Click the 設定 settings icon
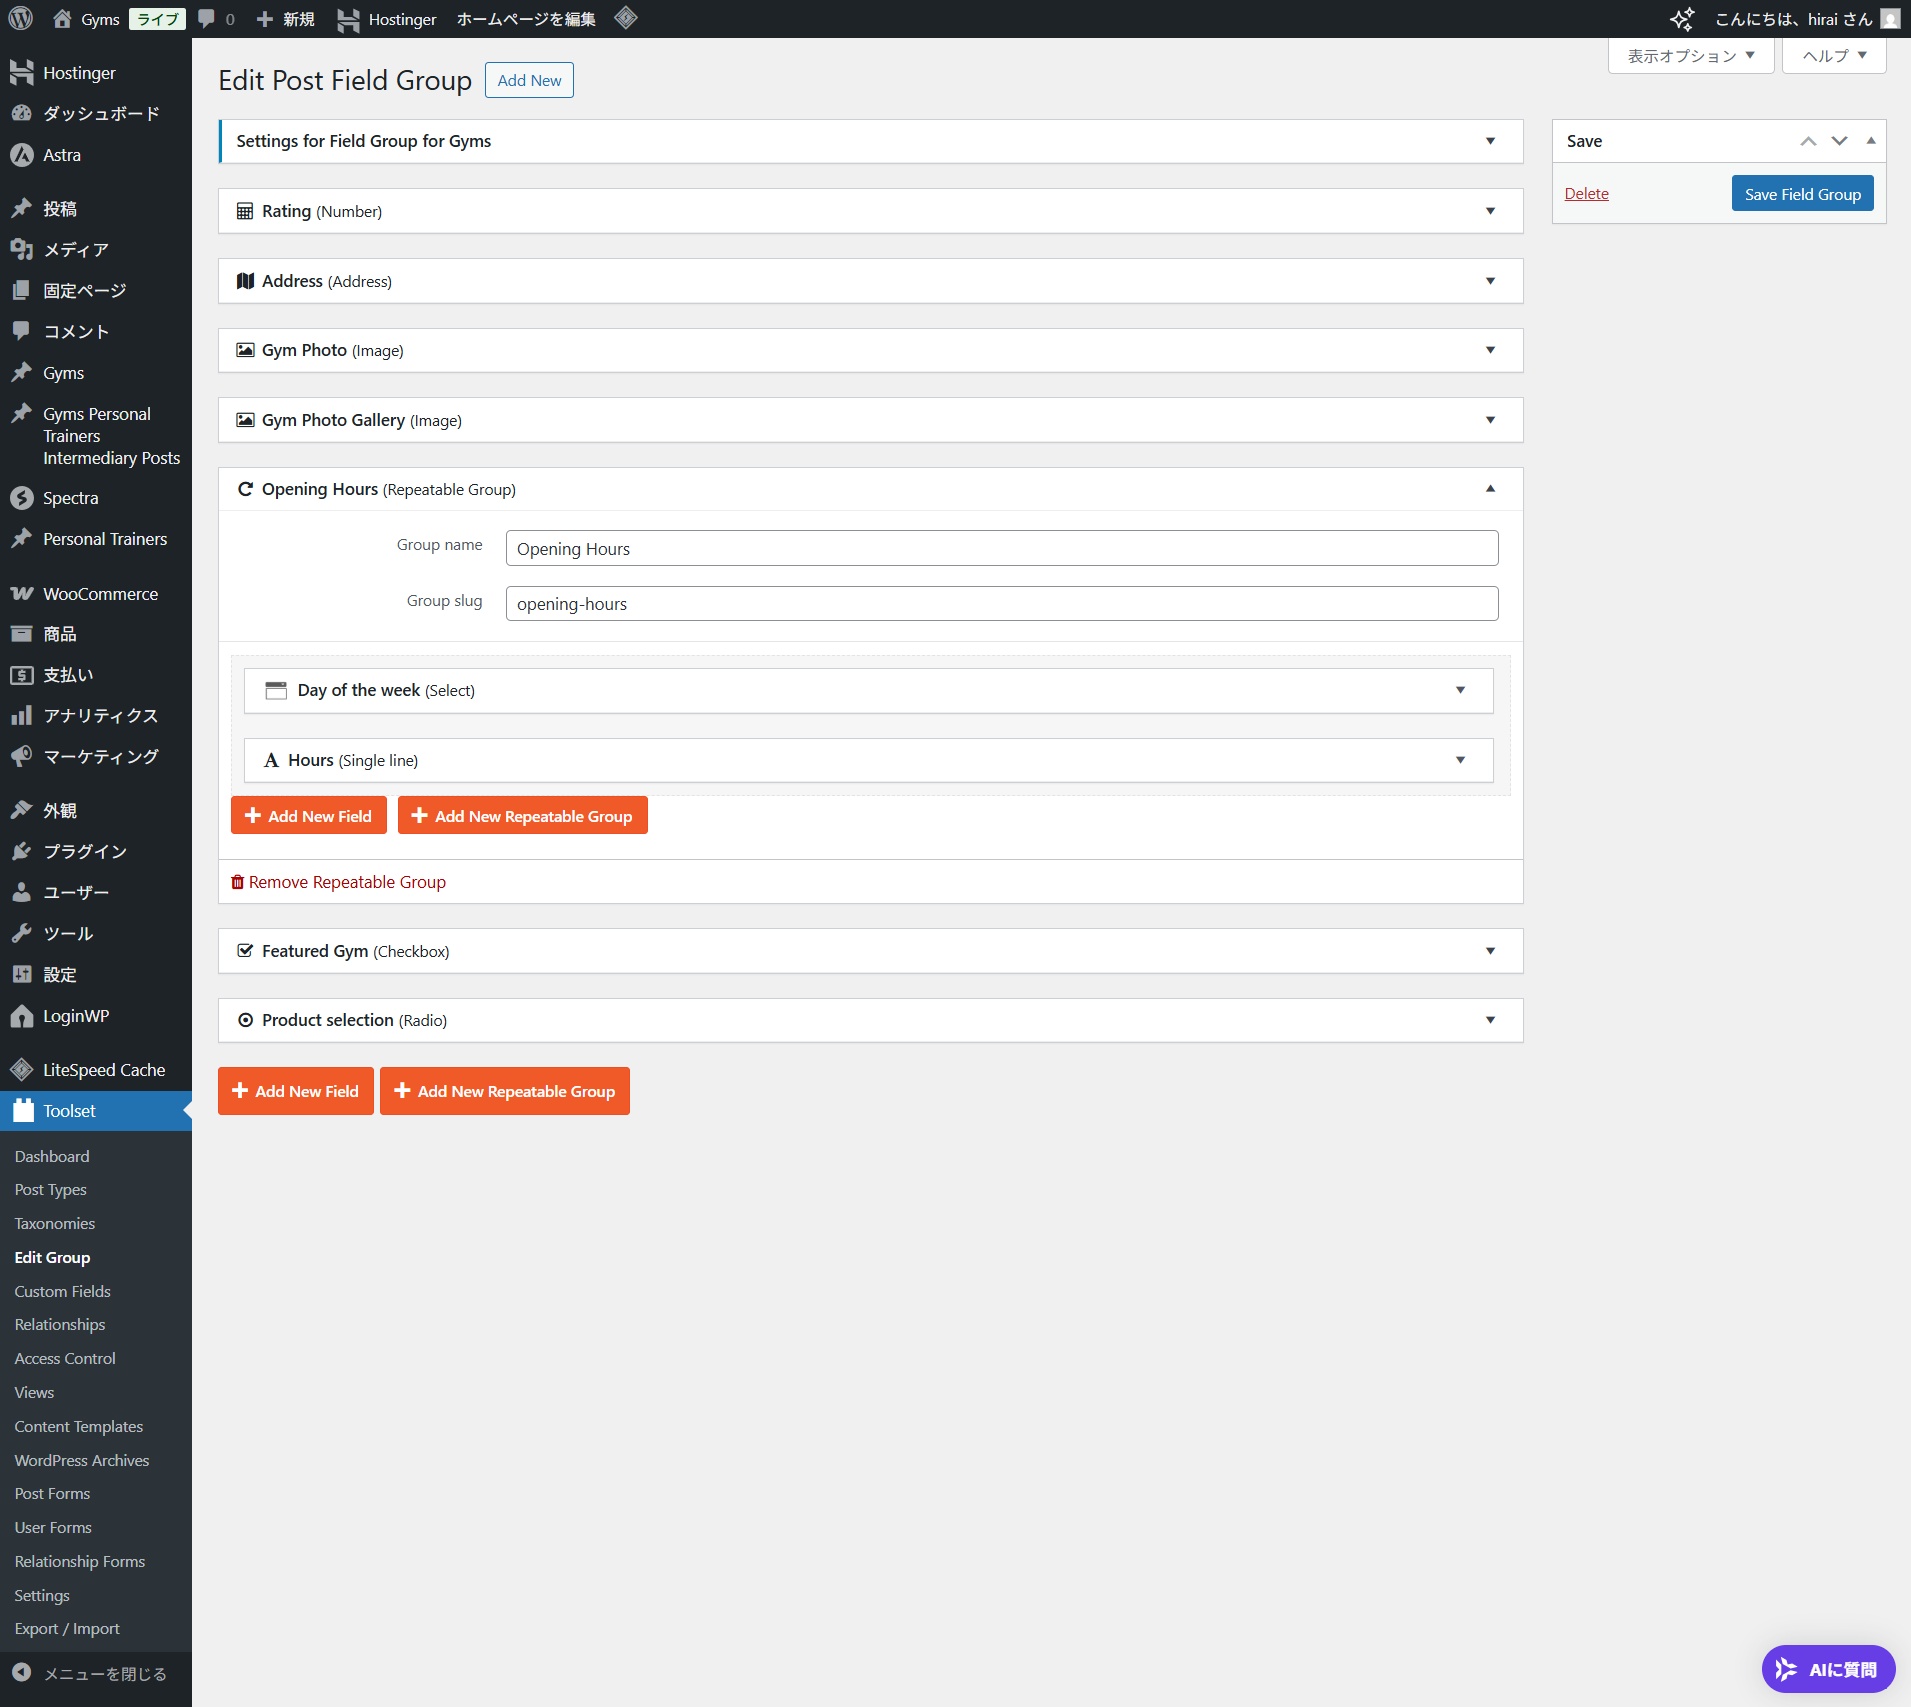Viewport: 1911px width, 1707px height. point(22,975)
